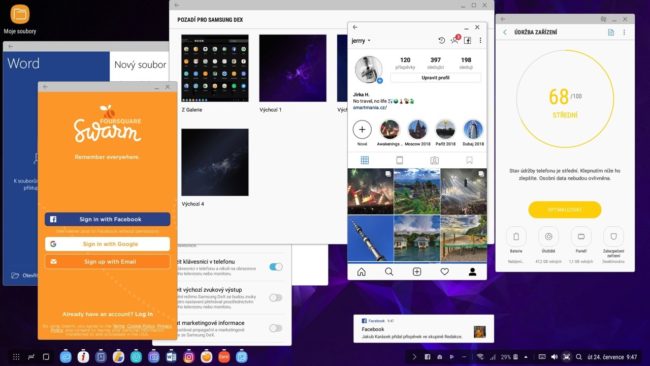Launch Instagram from the taskbar
Screen dimensions: 650x366
[x=189, y=356]
